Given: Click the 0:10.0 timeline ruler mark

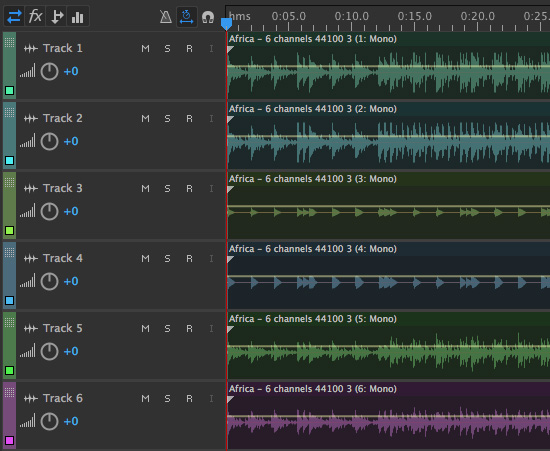Looking at the screenshot, I should [351, 16].
